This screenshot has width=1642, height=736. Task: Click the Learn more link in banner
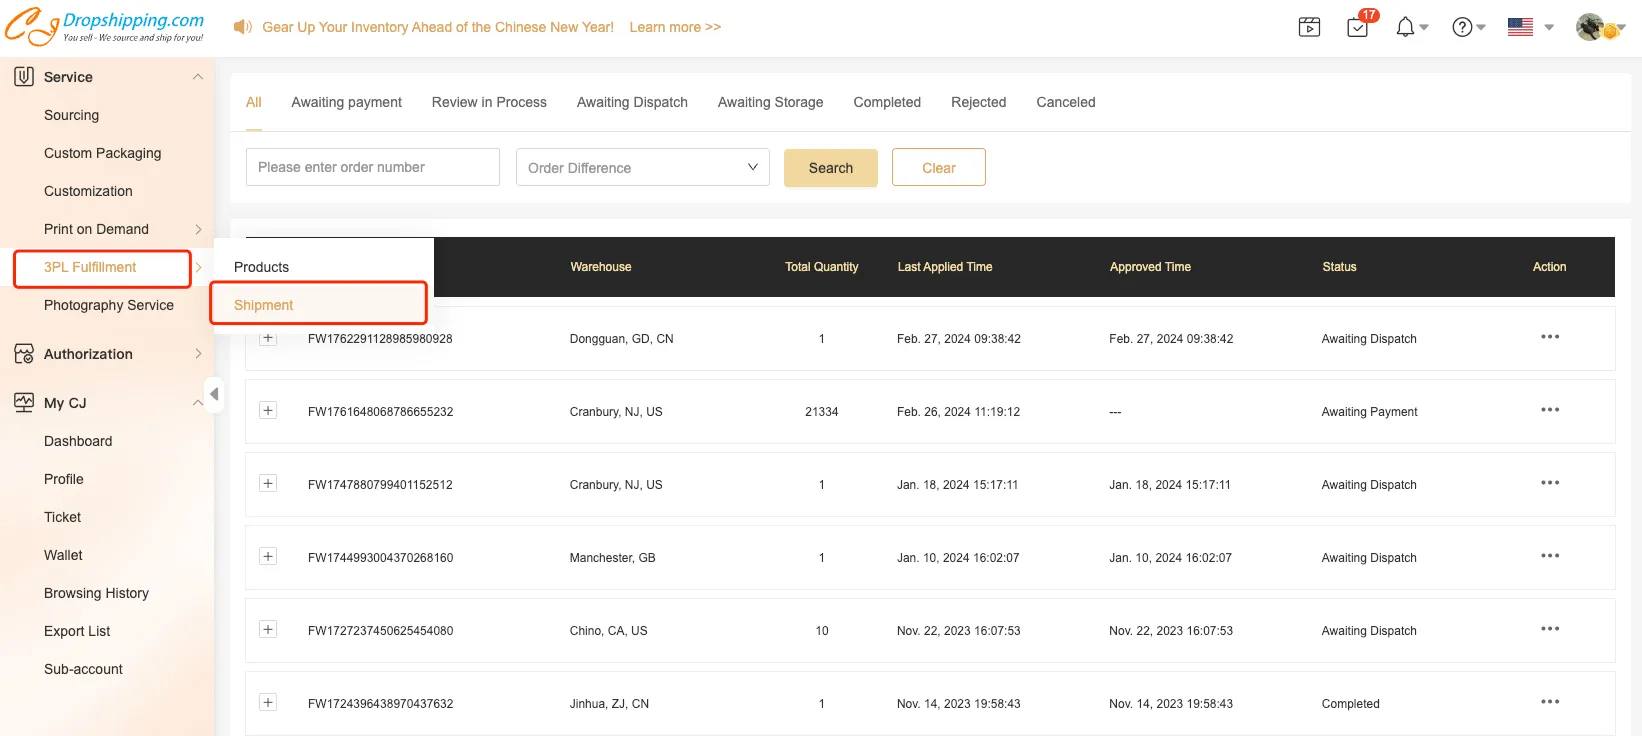(675, 27)
